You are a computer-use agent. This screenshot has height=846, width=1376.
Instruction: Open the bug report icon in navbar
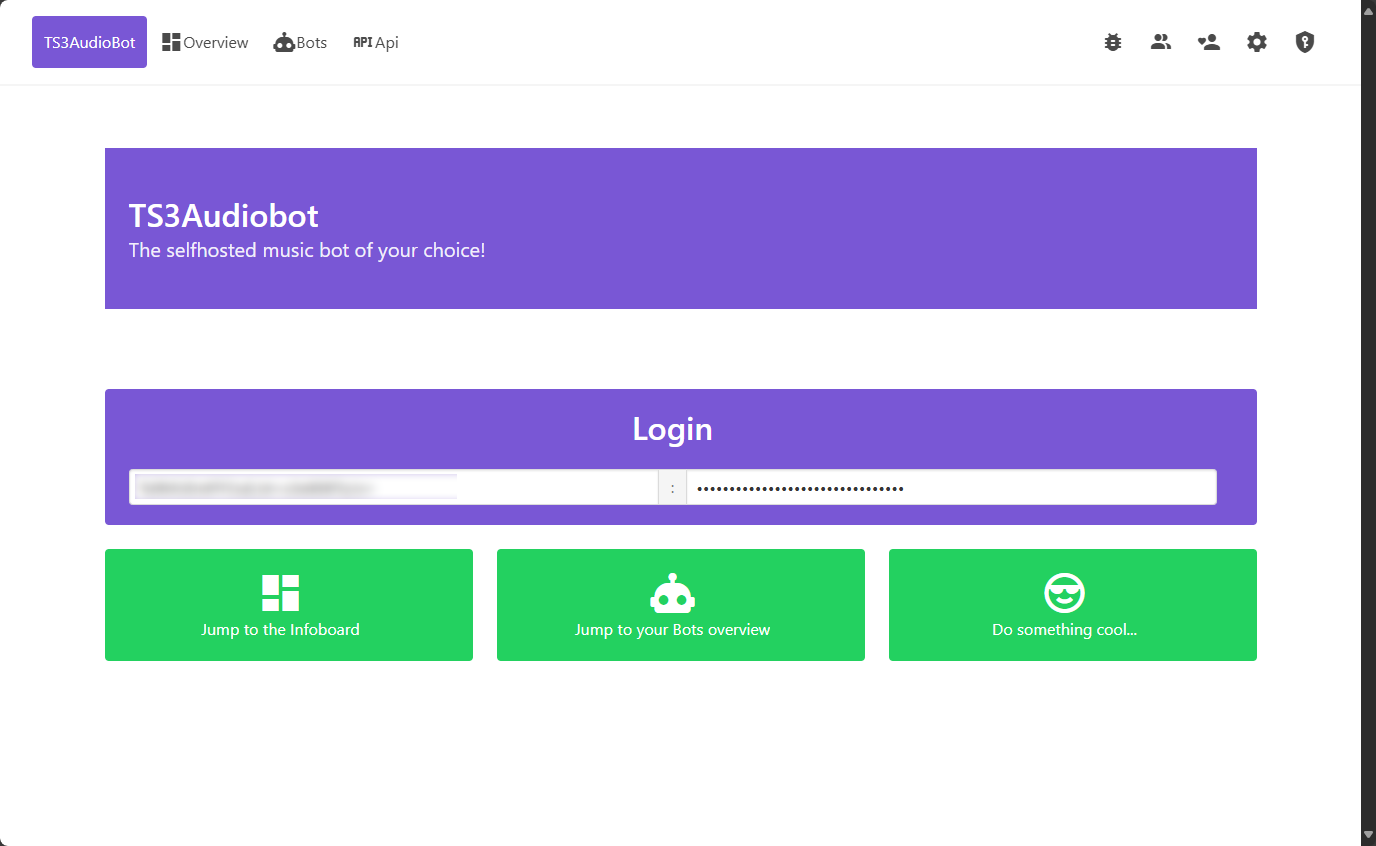(1113, 42)
